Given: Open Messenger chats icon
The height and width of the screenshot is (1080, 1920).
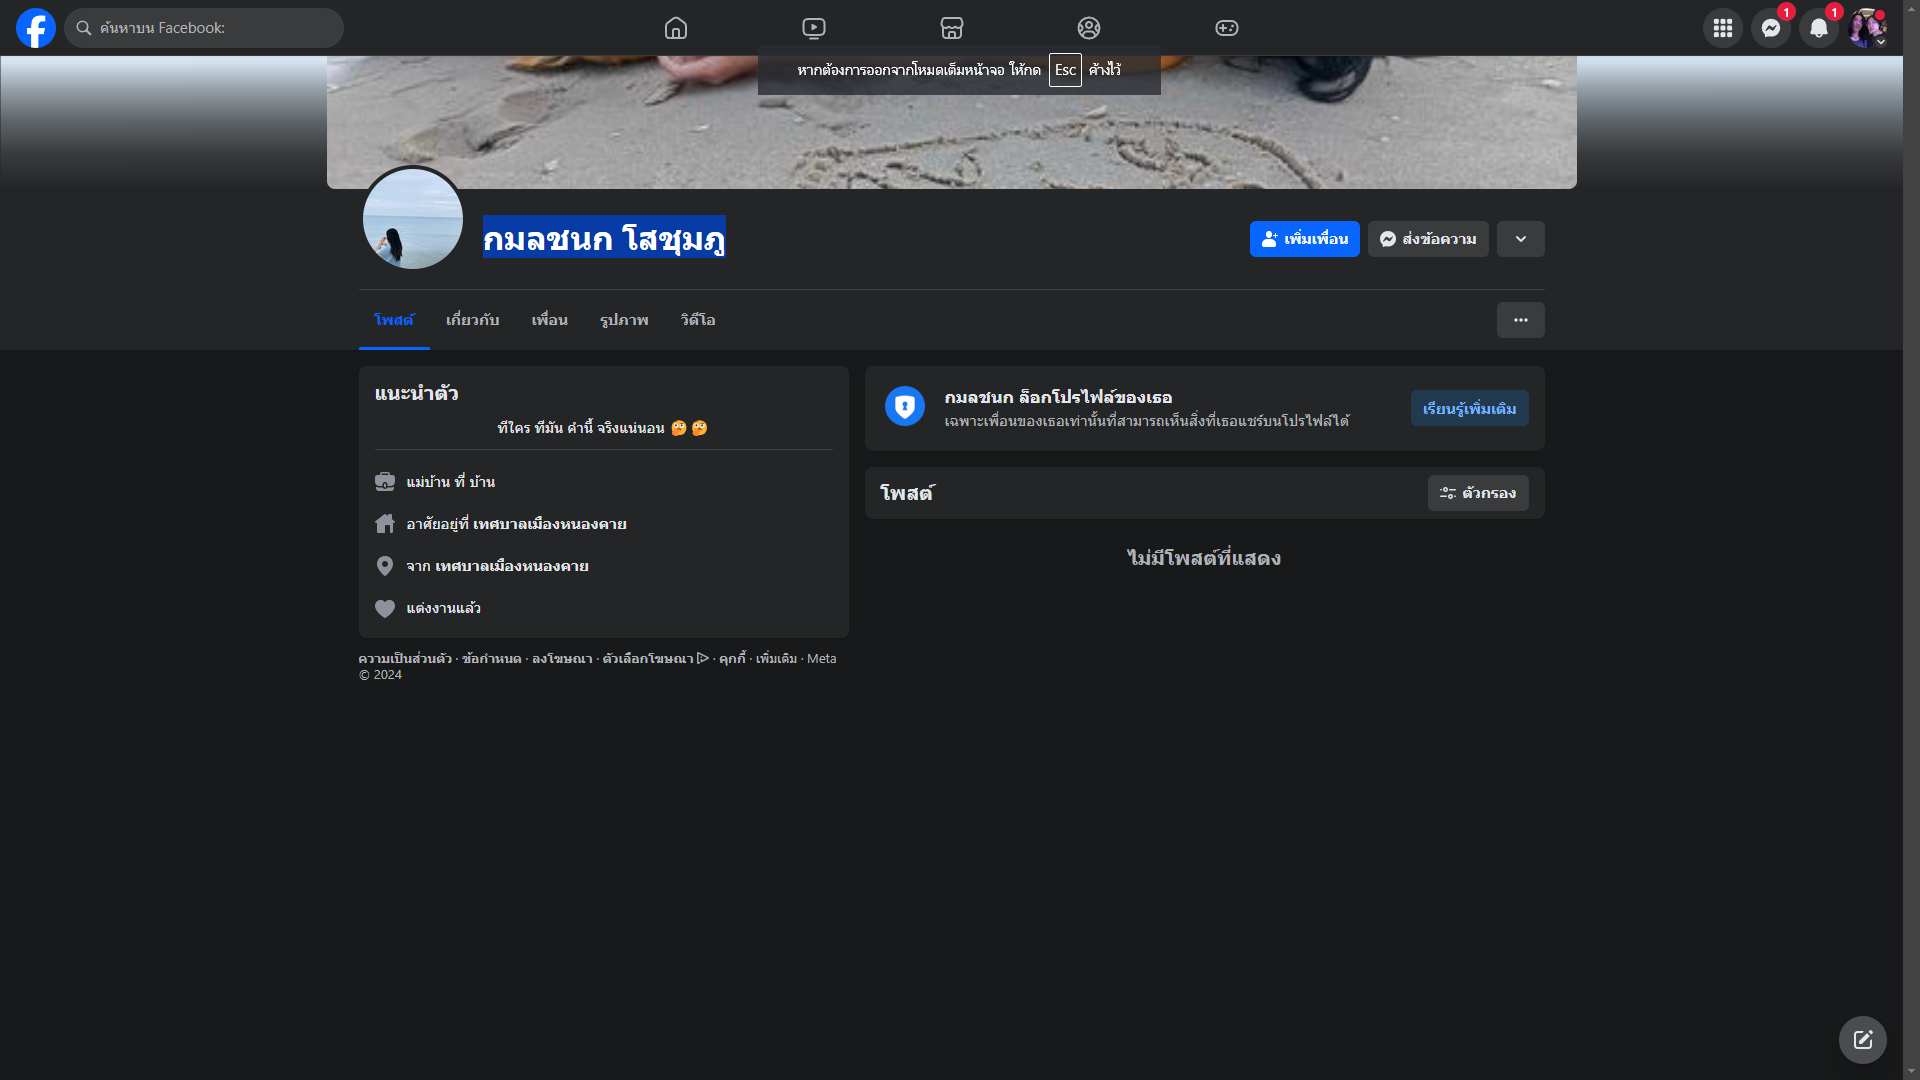Looking at the screenshot, I should pos(1770,28).
